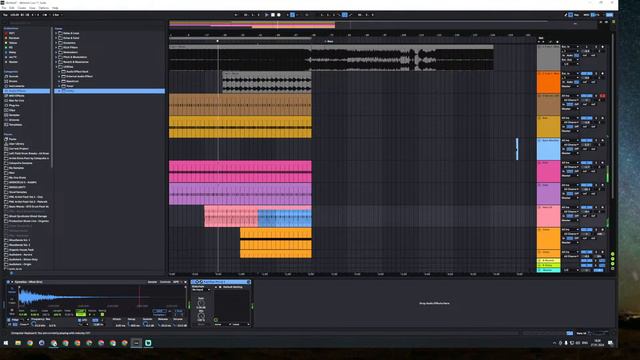640x360 pixels.
Task: Toggle activator on the orange second track
Action: (587, 73)
